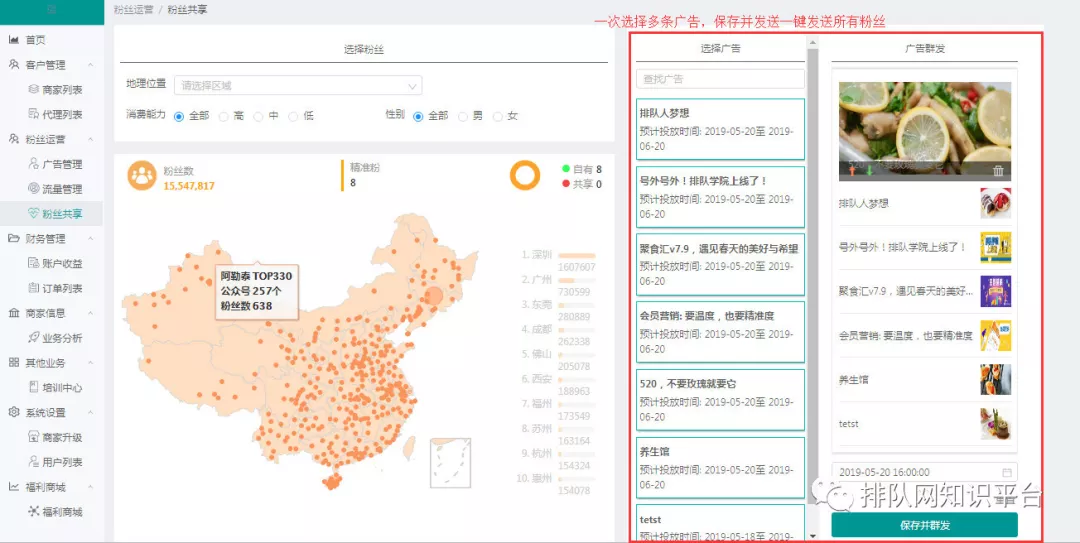Screen dimensions: 1080x543
Task: Click the 流量管理 sidebar icon
Action: (x=34, y=189)
